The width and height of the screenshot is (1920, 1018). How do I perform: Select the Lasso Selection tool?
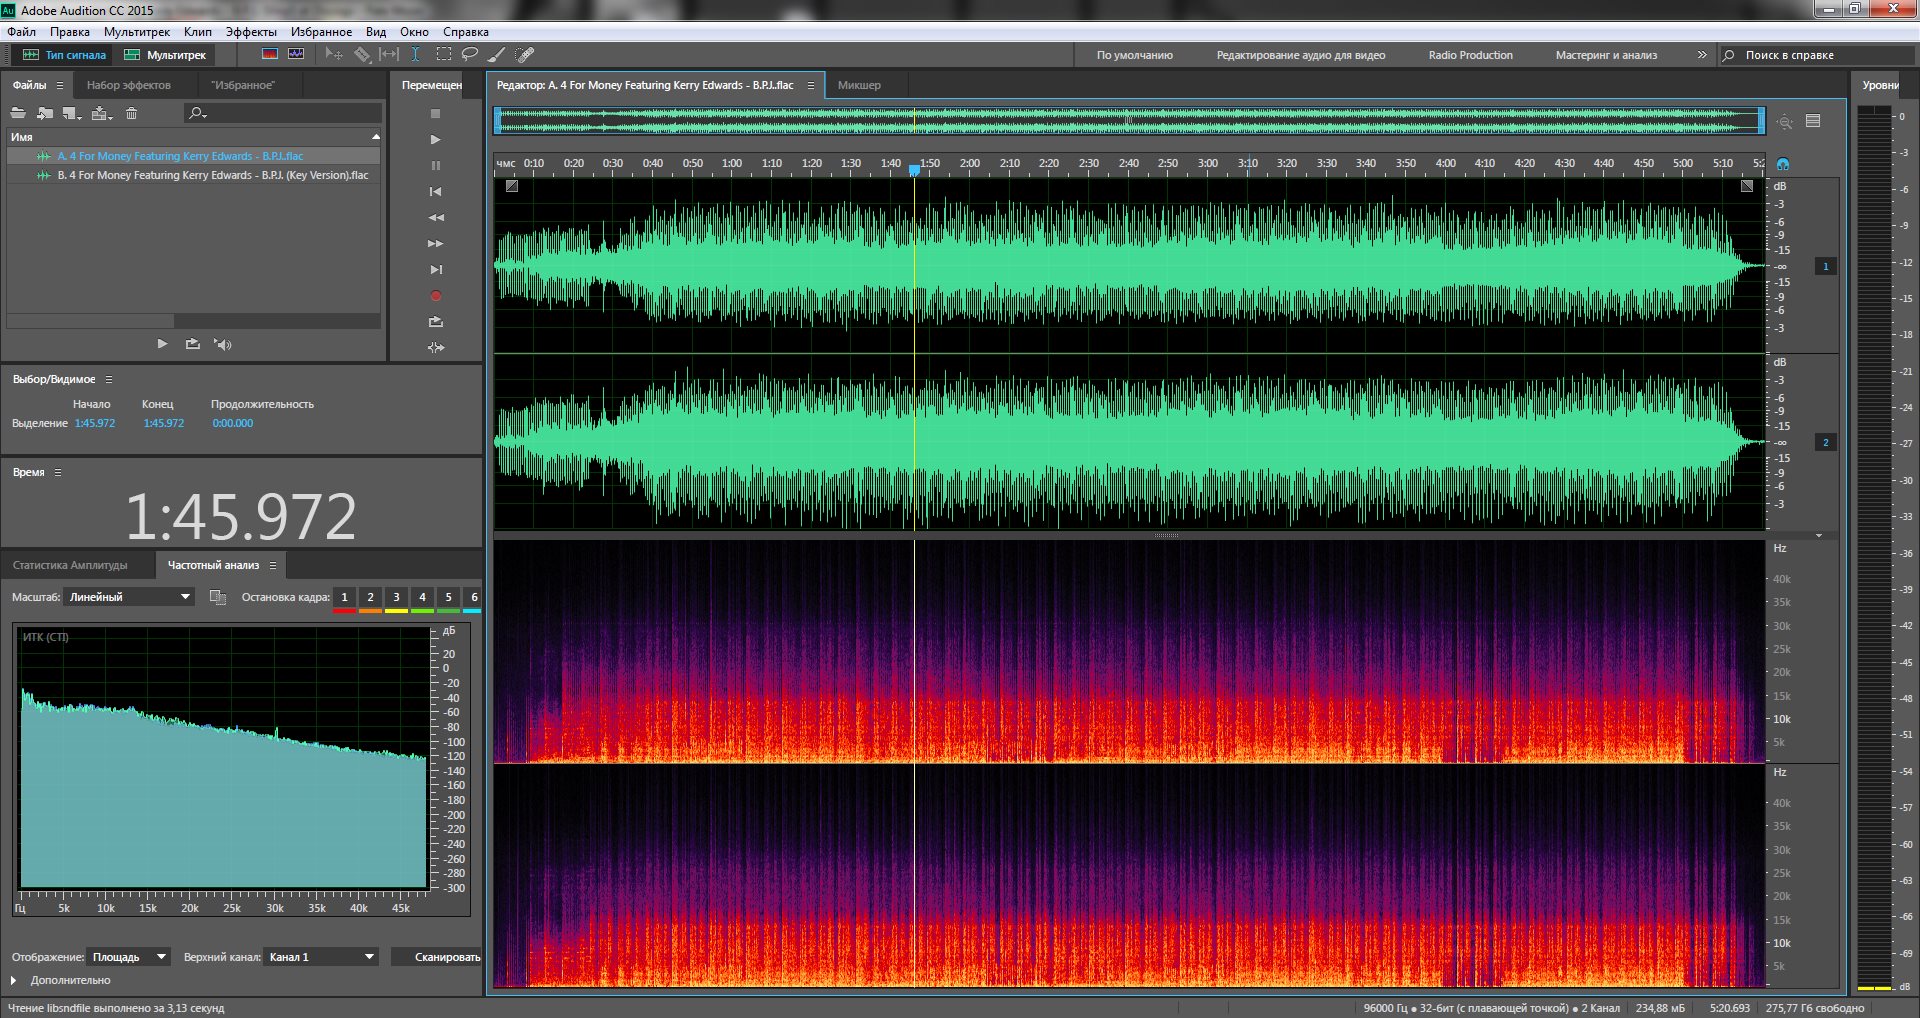(469, 55)
